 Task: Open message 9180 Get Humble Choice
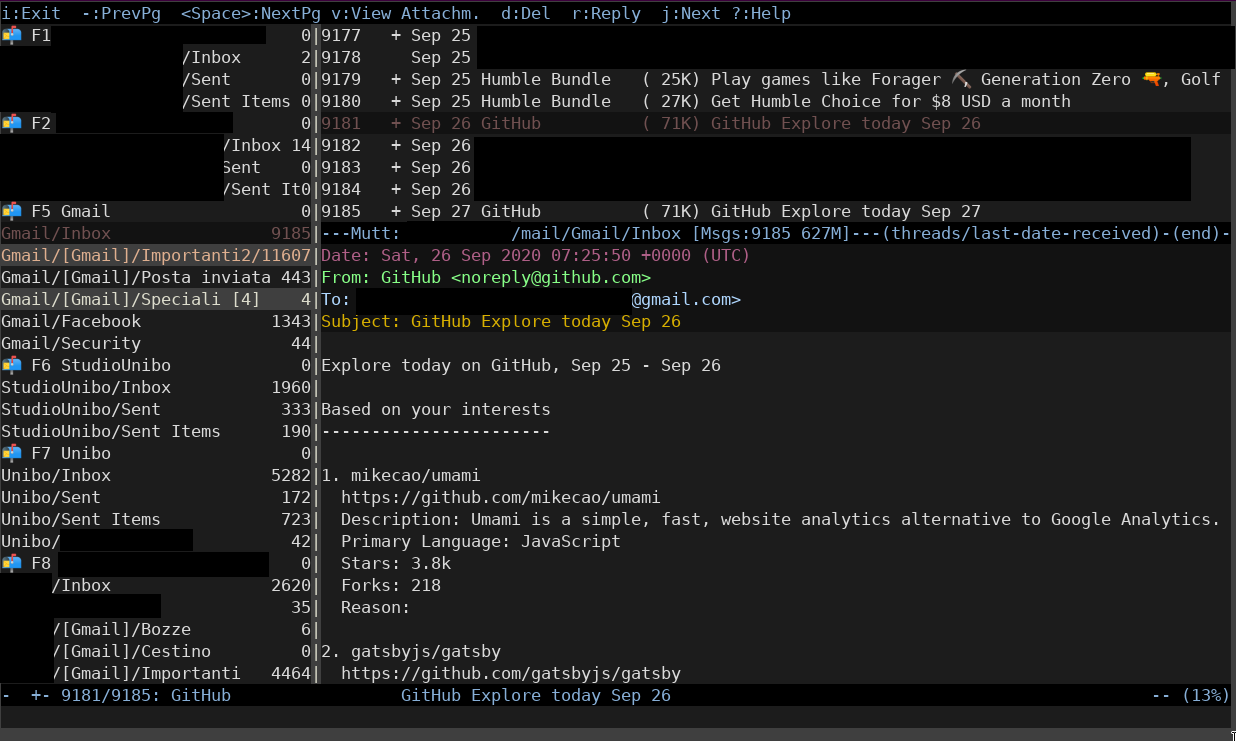[776, 102]
